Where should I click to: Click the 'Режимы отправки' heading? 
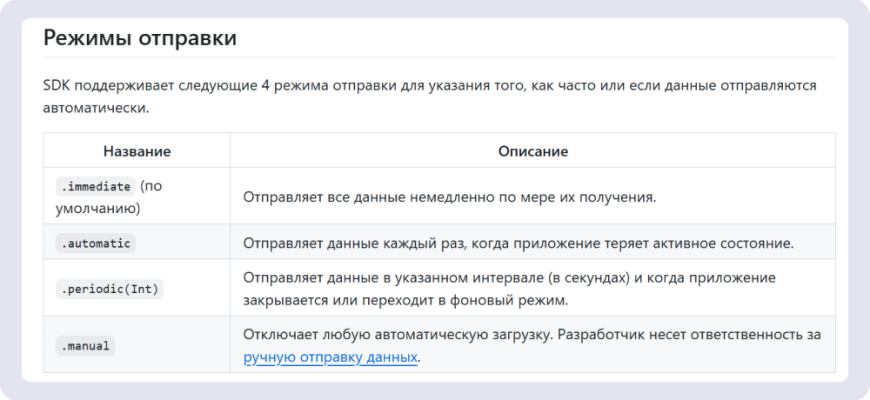139,39
